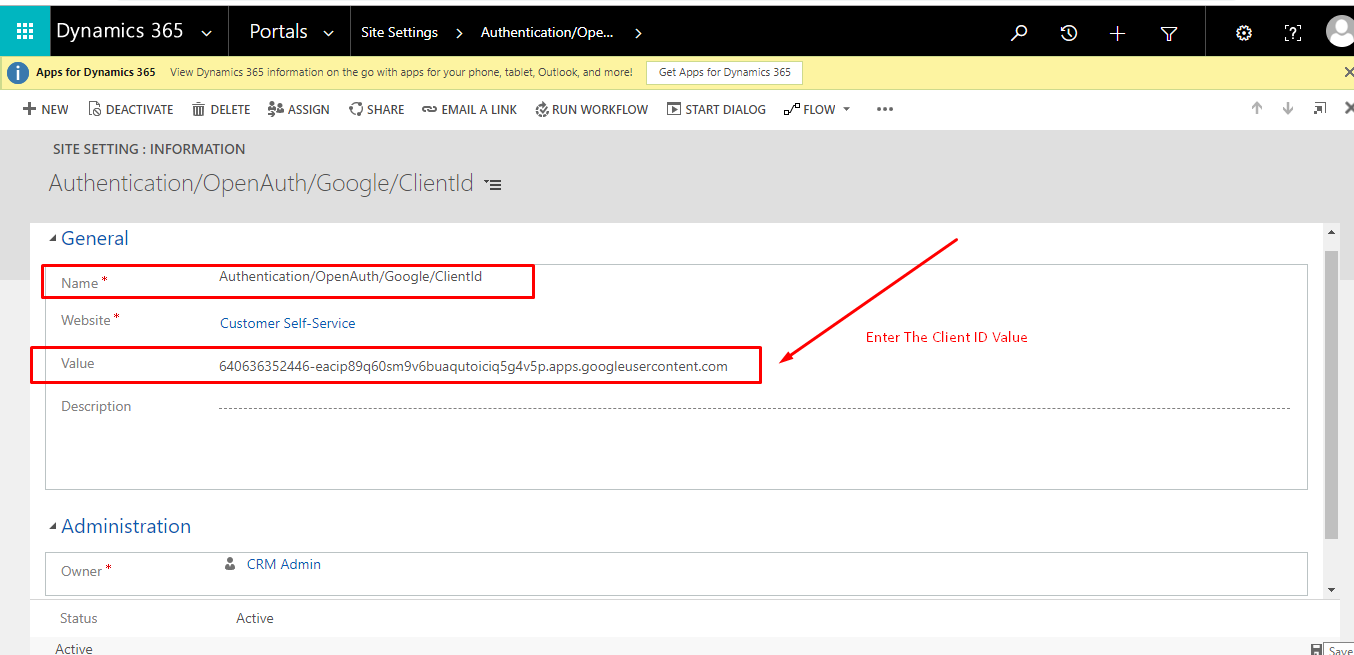Click the pop-out record icon
The height and width of the screenshot is (655, 1354).
1320,108
